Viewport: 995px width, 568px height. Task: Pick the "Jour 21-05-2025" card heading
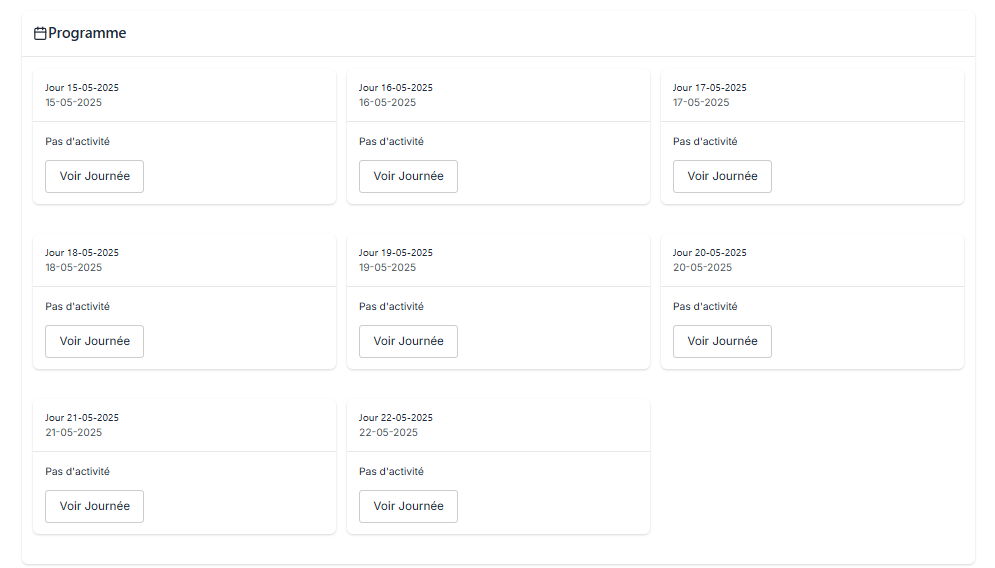point(82,418)
